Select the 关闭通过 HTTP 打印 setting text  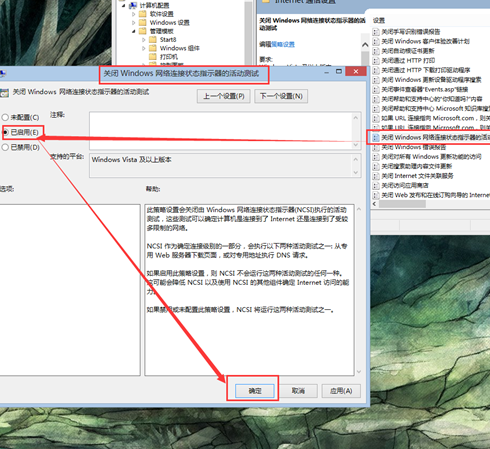click(x=408, y=61)
